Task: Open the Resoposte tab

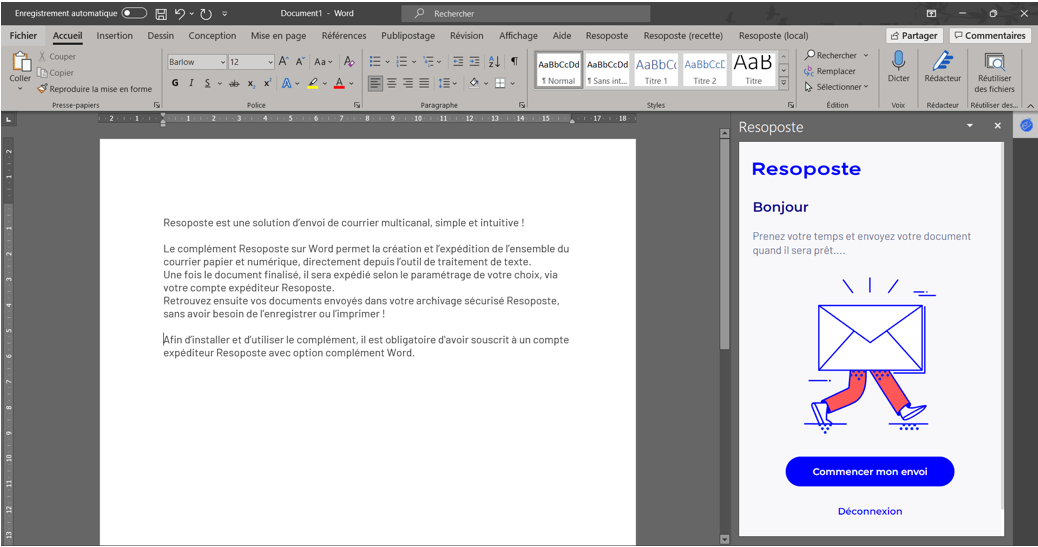Action: point(606,36)
